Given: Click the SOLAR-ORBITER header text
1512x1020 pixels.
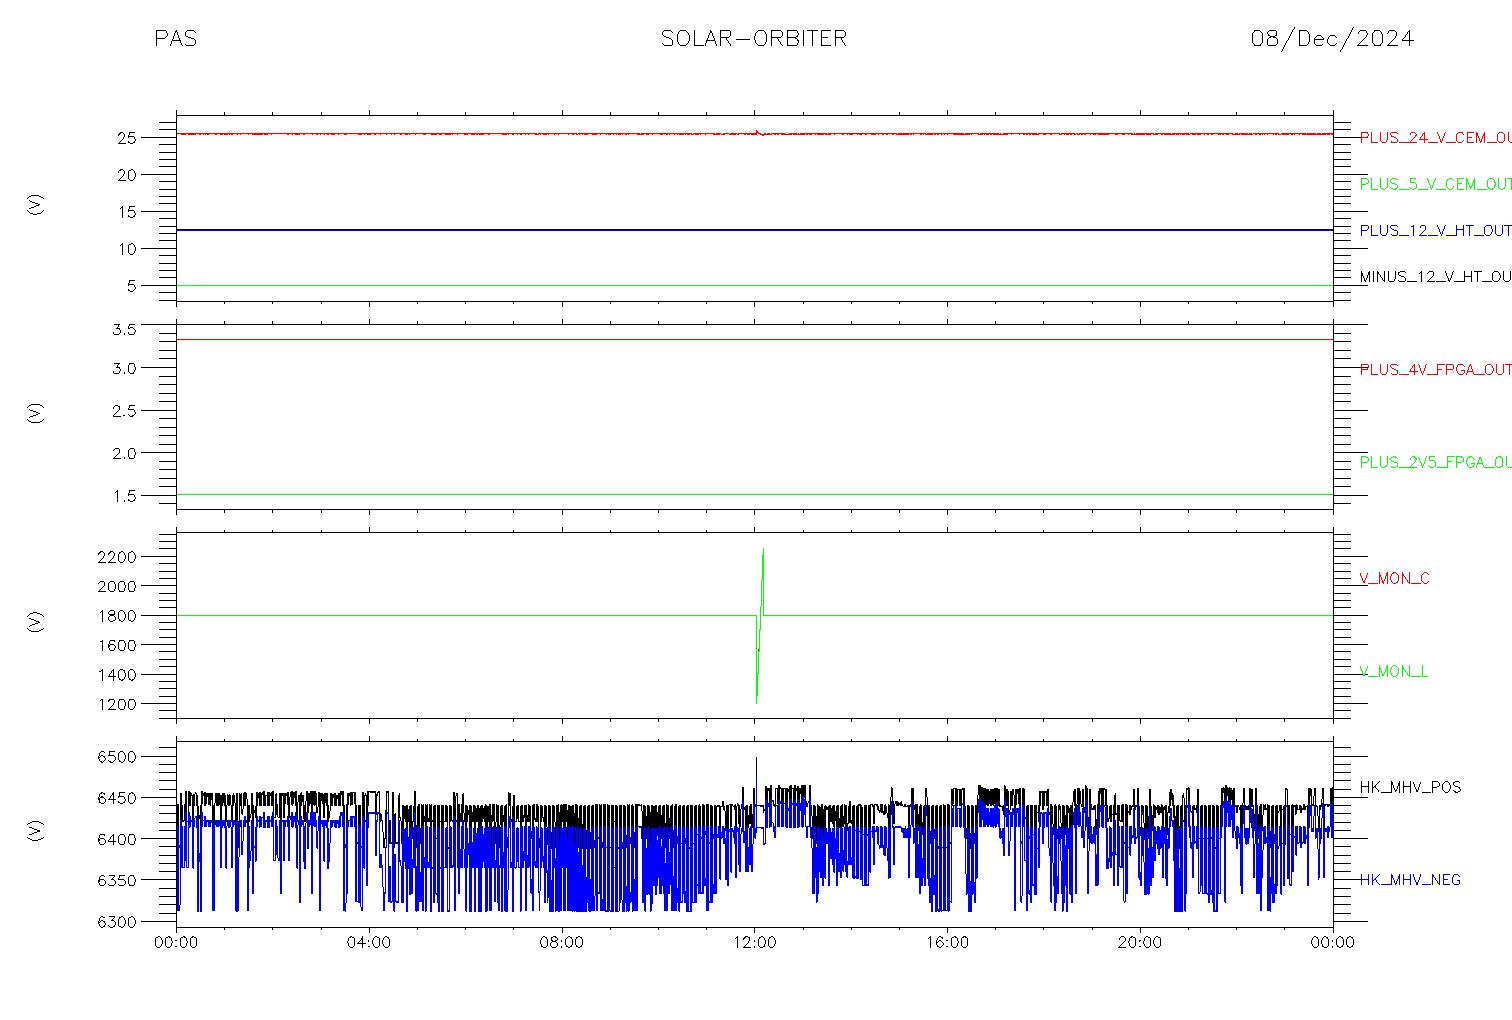Looking at the screenshot, I should 754,38.
